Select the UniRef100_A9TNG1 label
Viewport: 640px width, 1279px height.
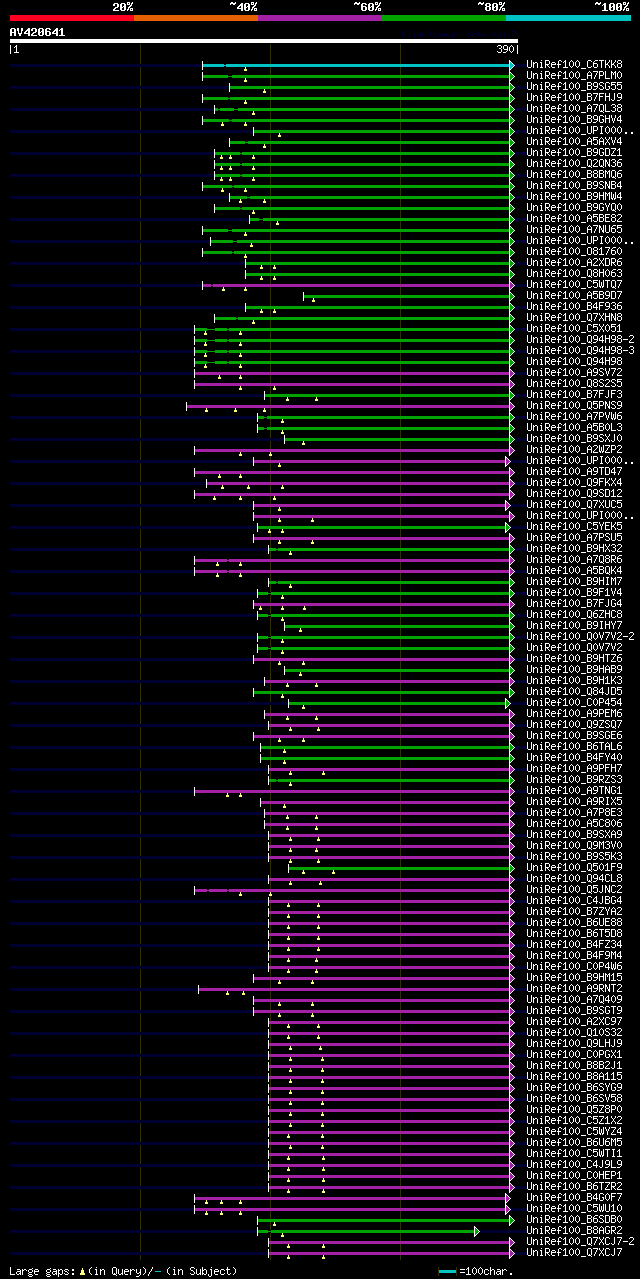572,790
